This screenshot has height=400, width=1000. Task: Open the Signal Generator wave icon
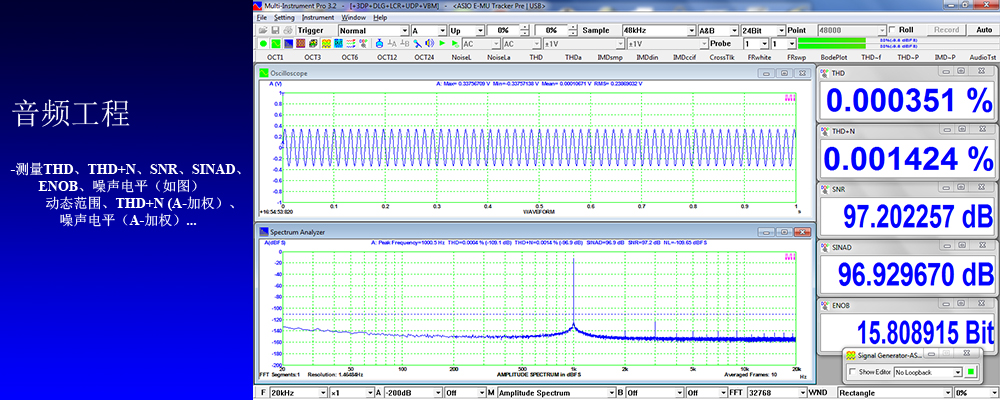click(326, 43)
